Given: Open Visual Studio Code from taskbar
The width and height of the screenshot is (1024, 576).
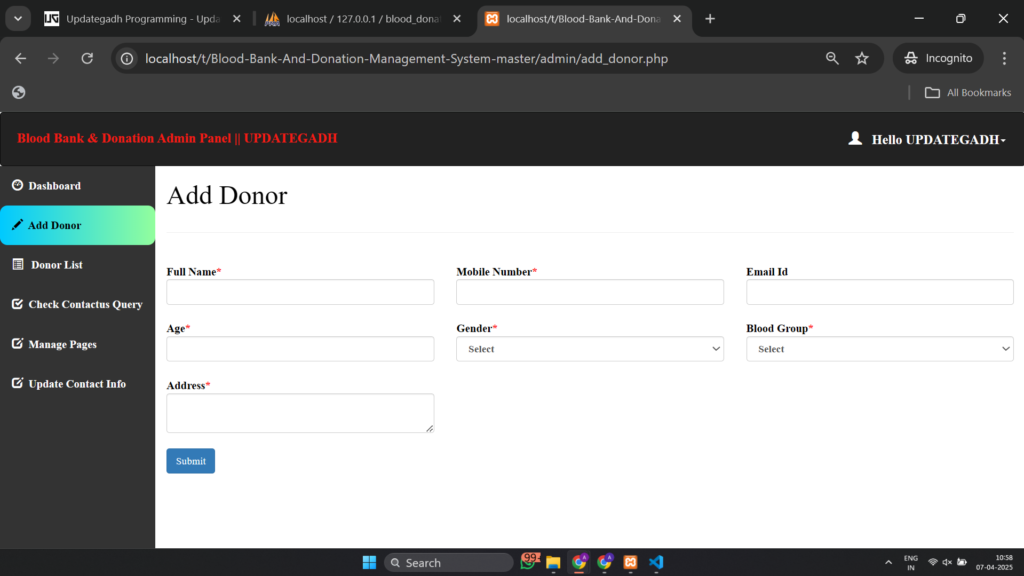Looking at the screenshot, I should 656,562.
